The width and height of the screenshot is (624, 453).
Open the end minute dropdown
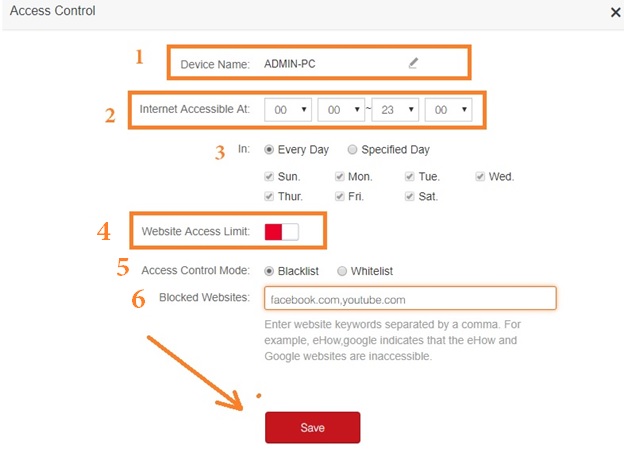[x=448, y=109]
